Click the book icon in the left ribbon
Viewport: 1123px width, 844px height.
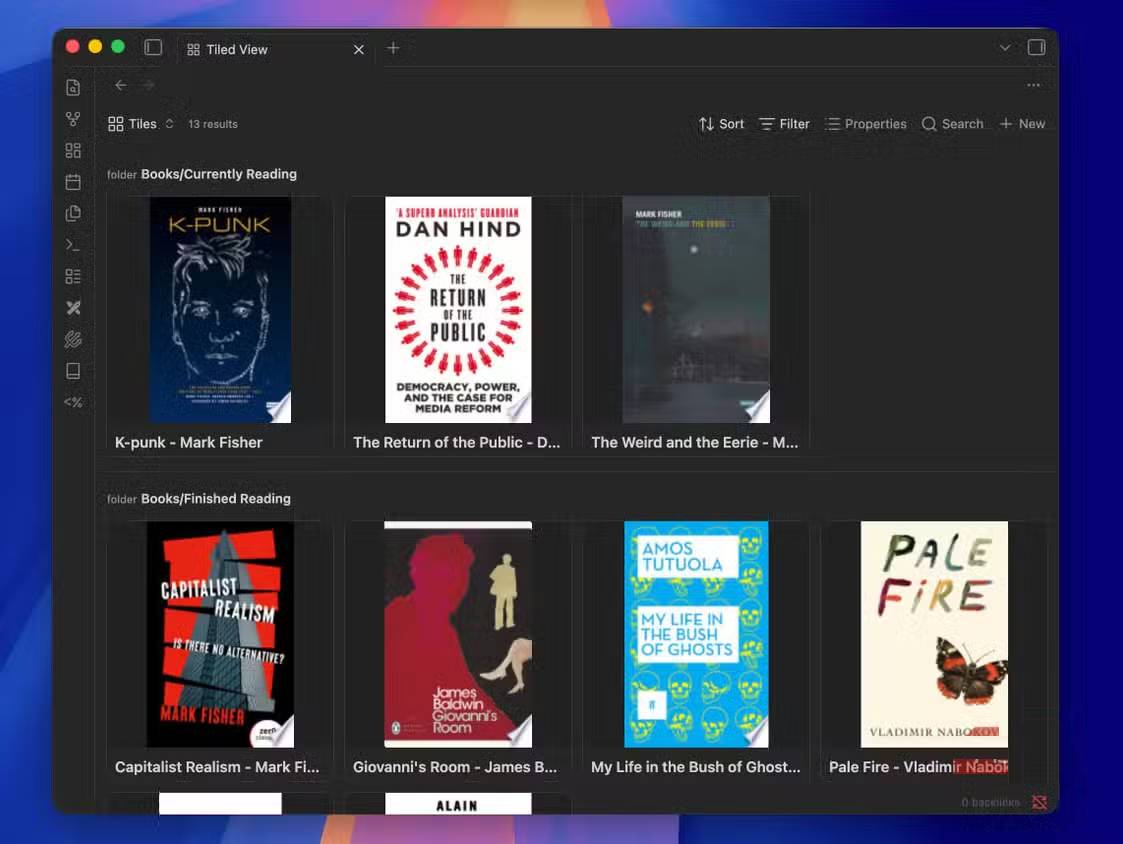73,371
